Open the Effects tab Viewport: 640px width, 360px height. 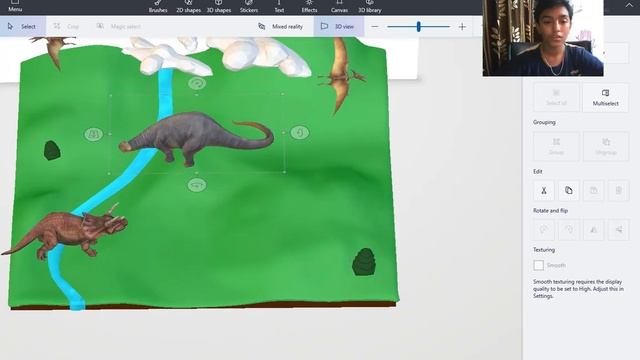click(309, 7)
